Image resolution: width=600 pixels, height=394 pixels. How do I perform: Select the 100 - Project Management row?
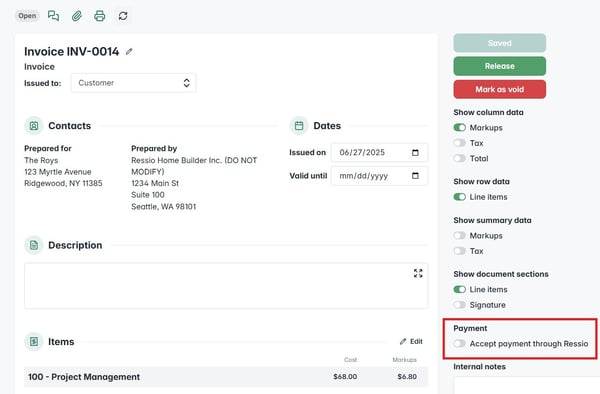226,377
